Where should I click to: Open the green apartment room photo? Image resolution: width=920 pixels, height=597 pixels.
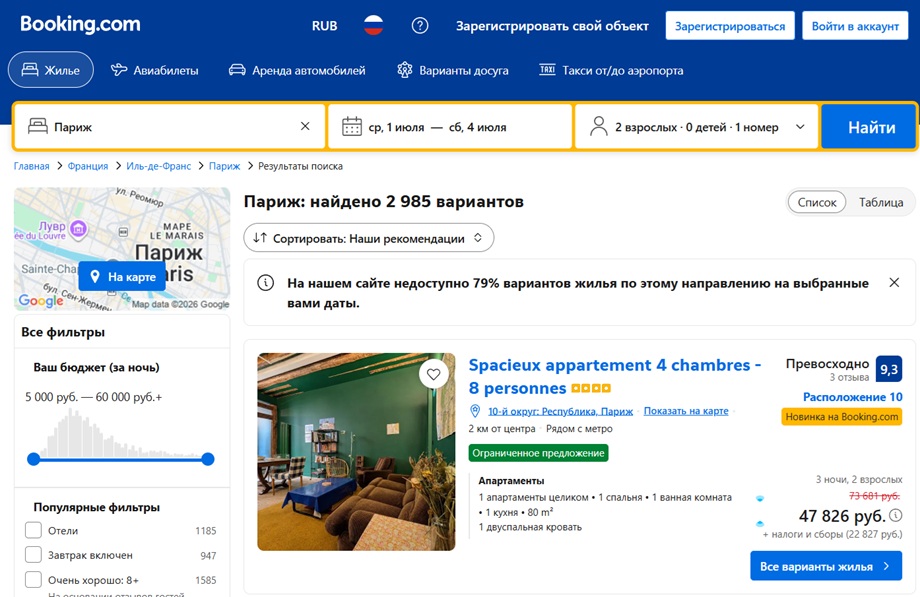[x=356, y=451]
